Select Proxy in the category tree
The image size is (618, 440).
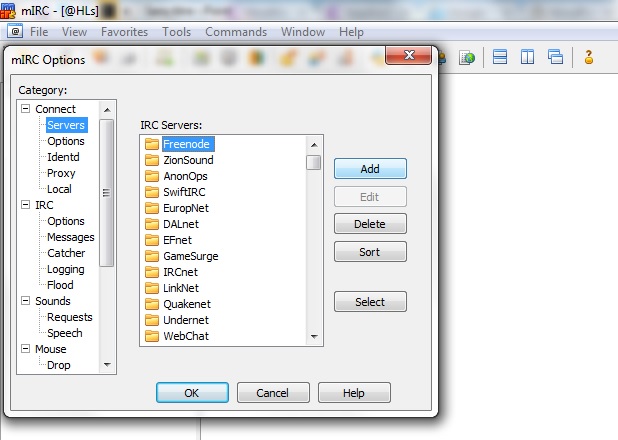[61, 173]
